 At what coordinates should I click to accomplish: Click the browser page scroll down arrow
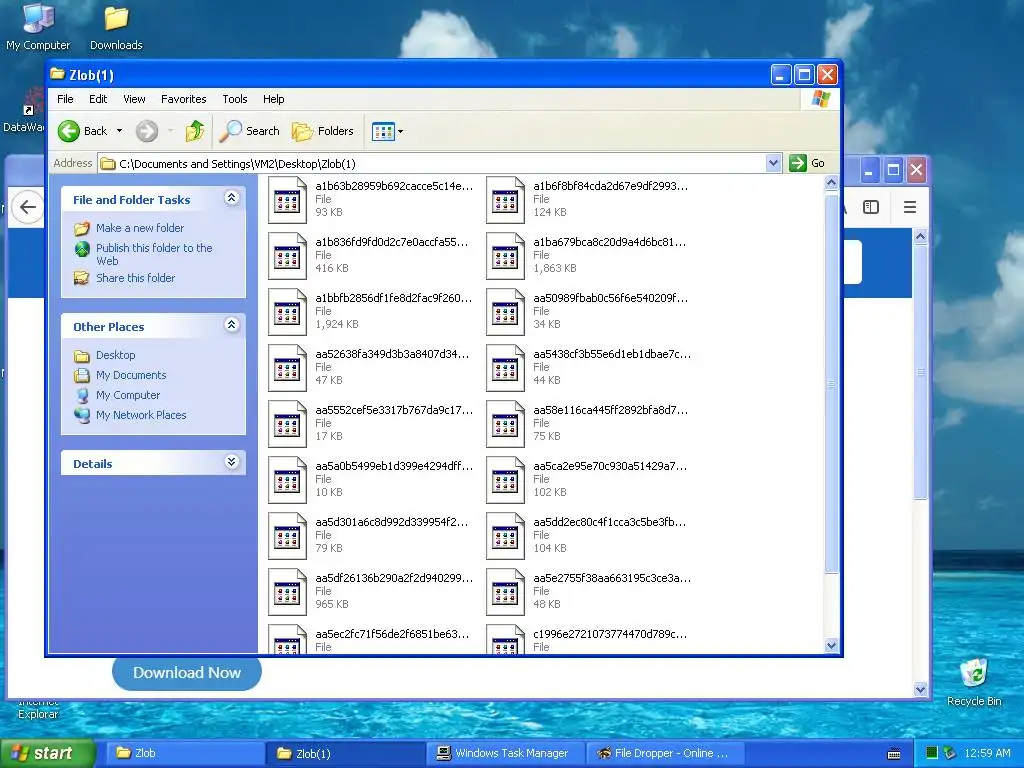(x=920, y=689)
